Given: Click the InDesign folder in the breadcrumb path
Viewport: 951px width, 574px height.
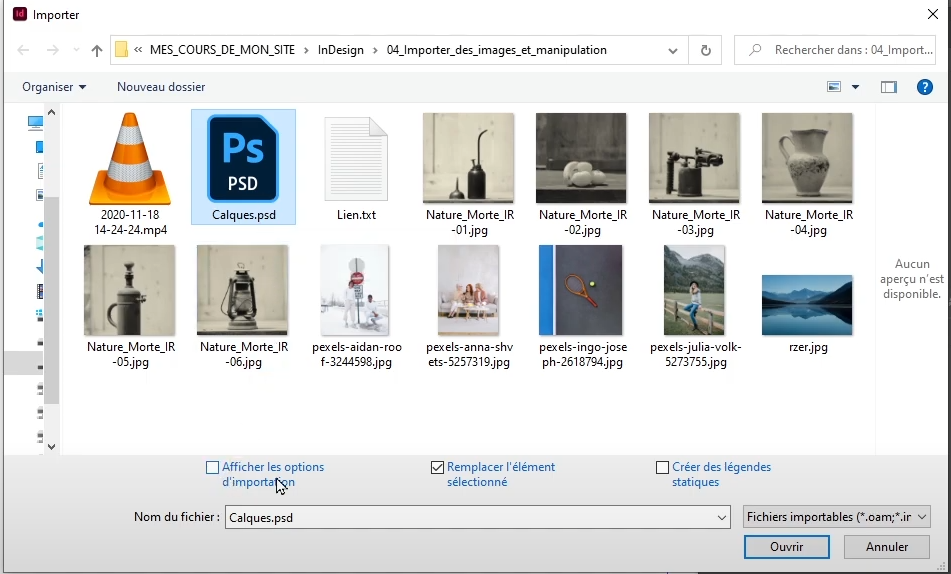Looking at the screenshot, I should pyautogui.click(x=341, y=50).
